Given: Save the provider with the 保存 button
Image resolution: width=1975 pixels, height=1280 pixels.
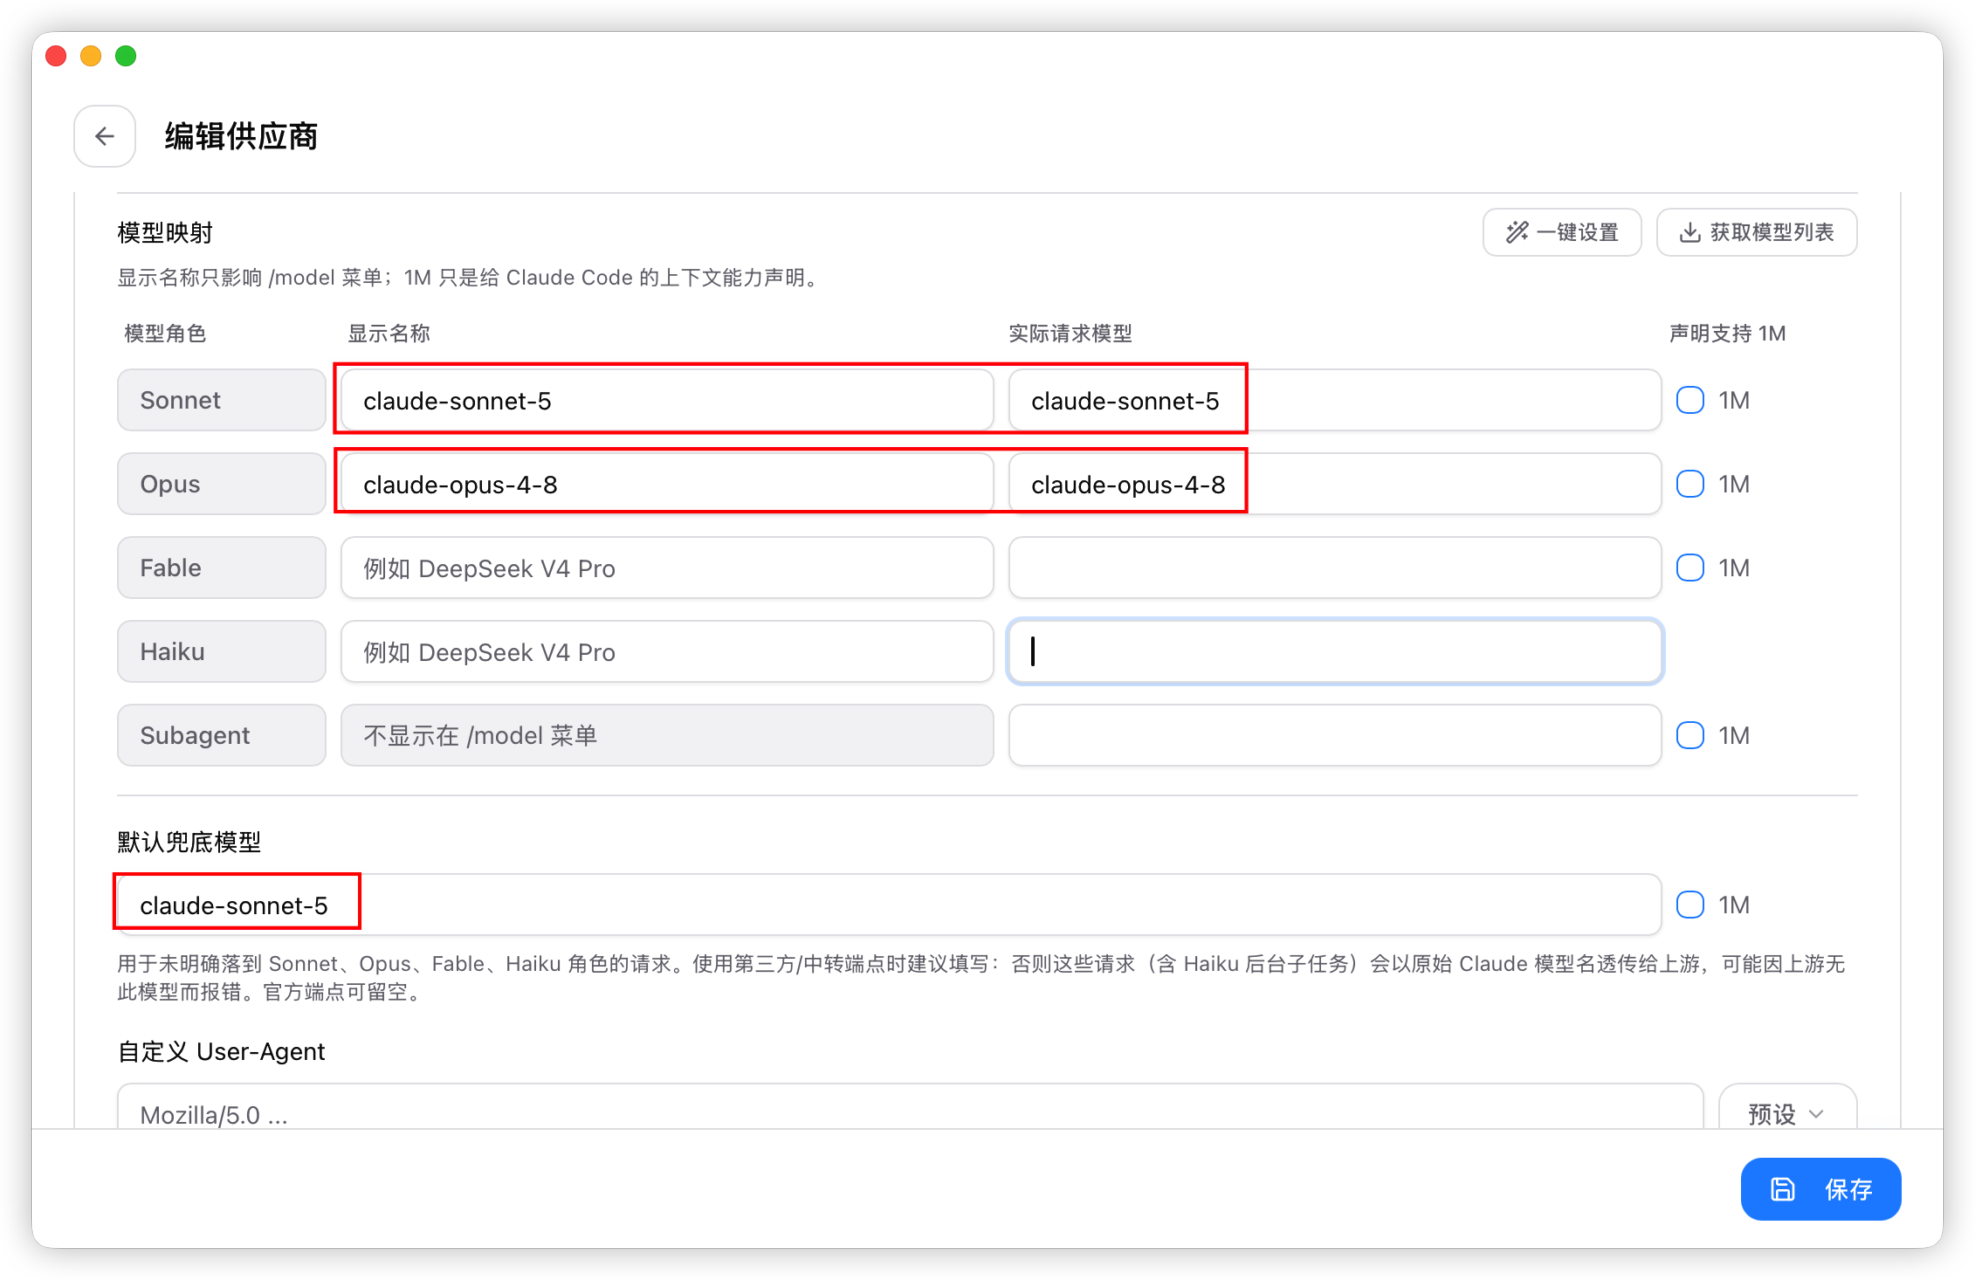Looking at the screenshot, I should point(1820,1188).
